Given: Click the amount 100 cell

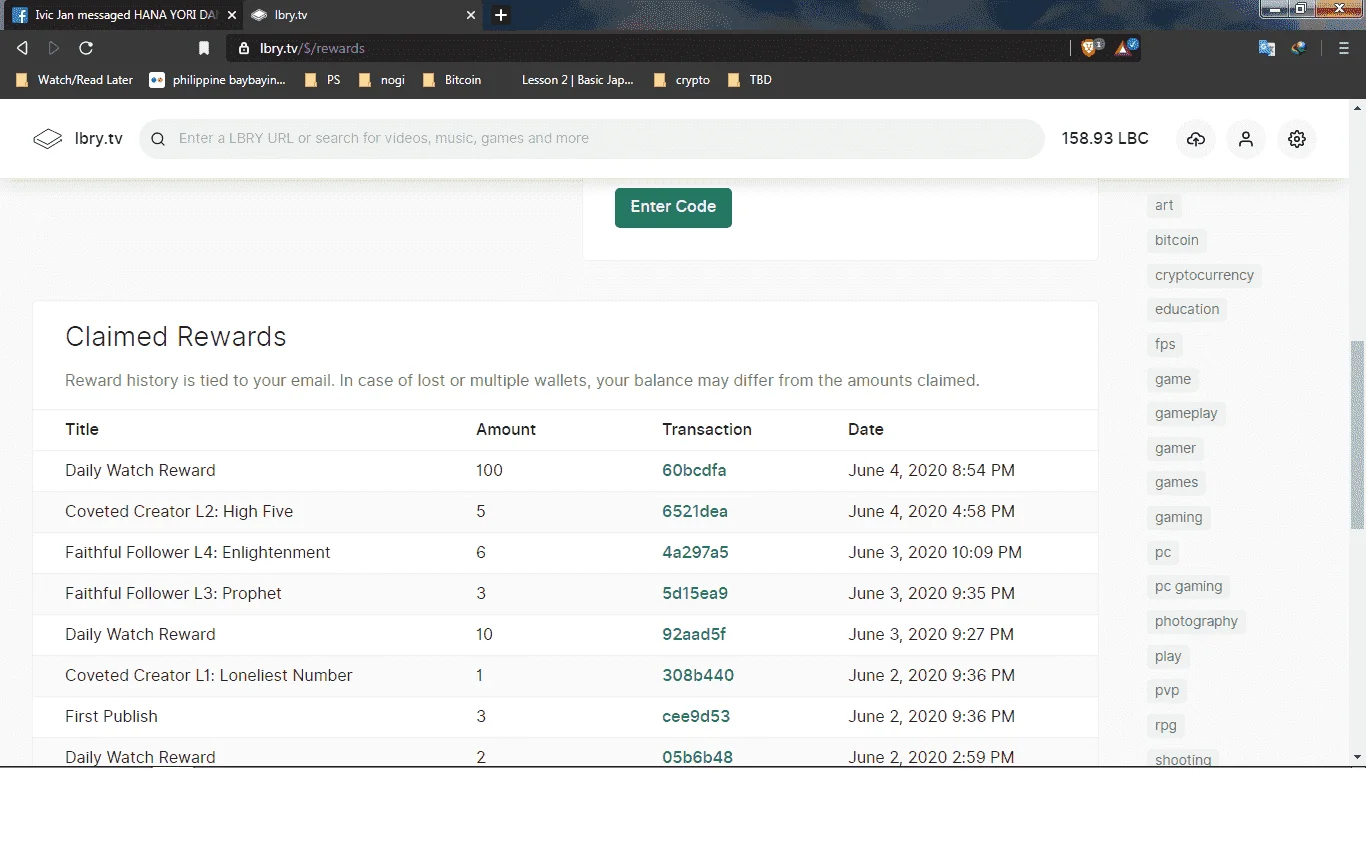Looking at the screenshot, I should pyautogui.click(x=489, y=470).
